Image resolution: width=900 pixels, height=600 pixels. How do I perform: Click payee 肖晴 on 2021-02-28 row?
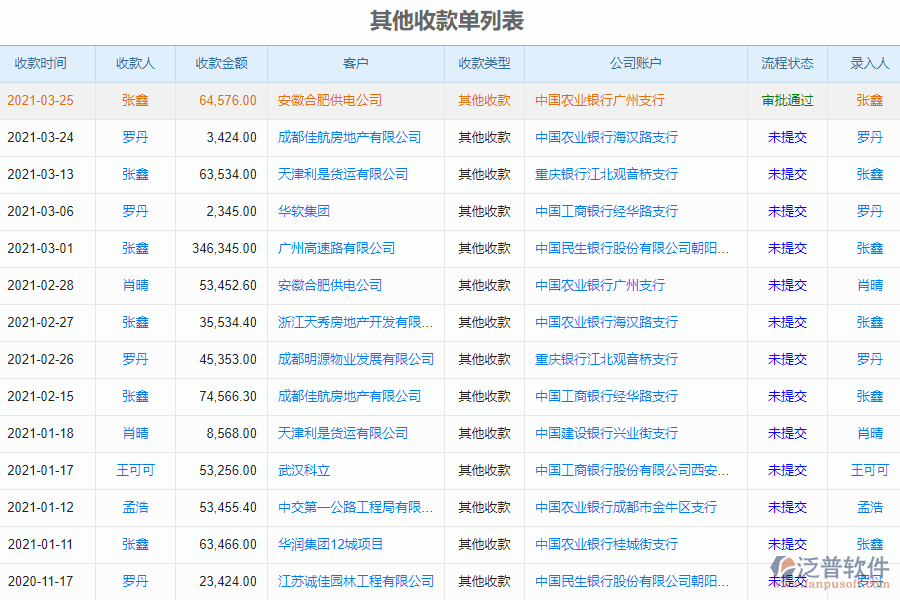click(x=134, y=285)
